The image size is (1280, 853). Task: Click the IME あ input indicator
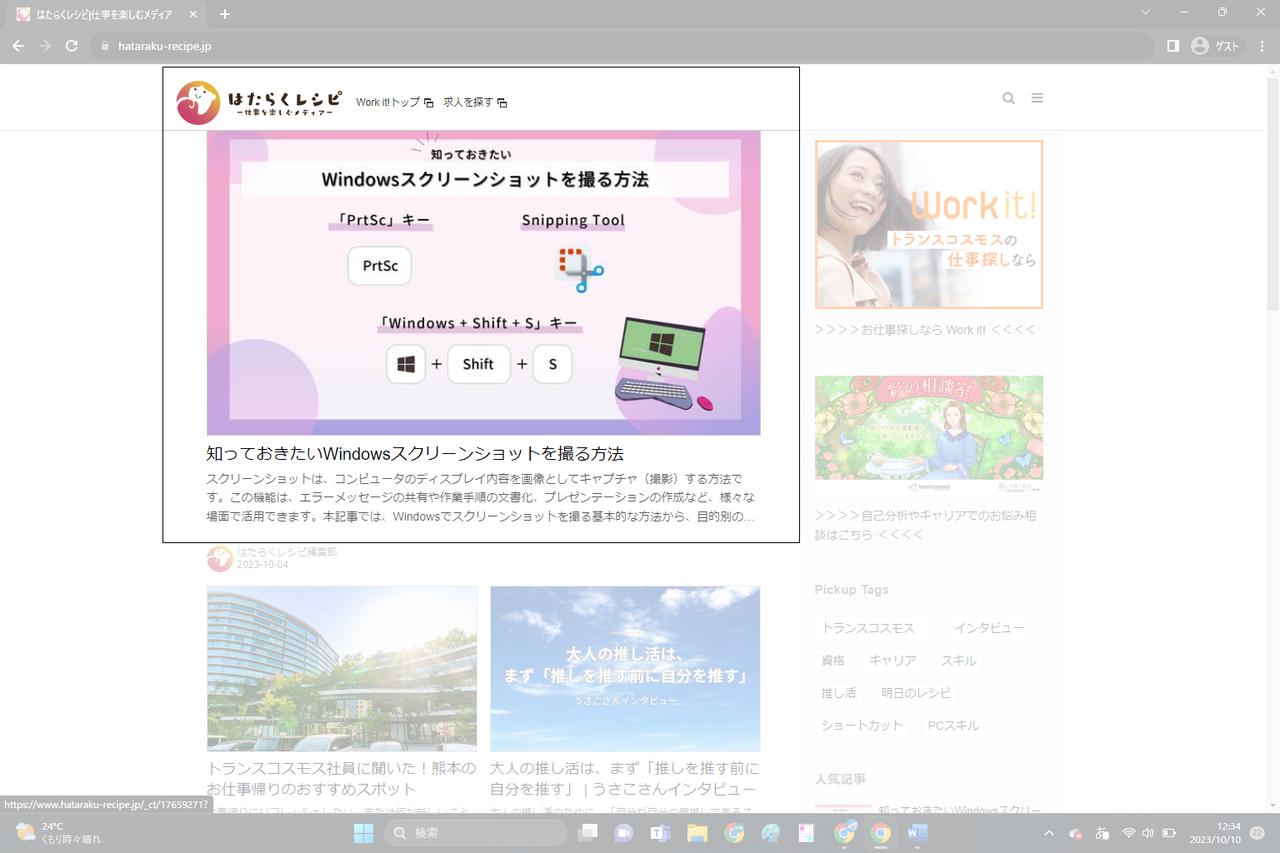(1102, 833)
